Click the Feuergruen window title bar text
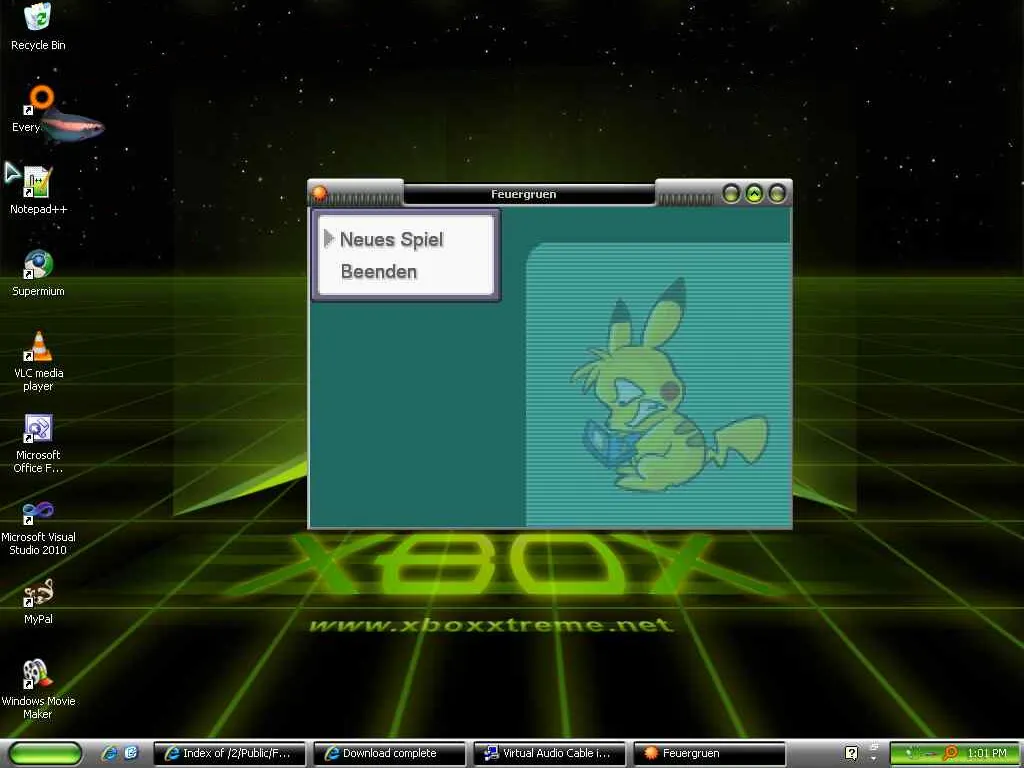Image resolution: width=1024 pixels, height=768 pixels. point(524,194)
